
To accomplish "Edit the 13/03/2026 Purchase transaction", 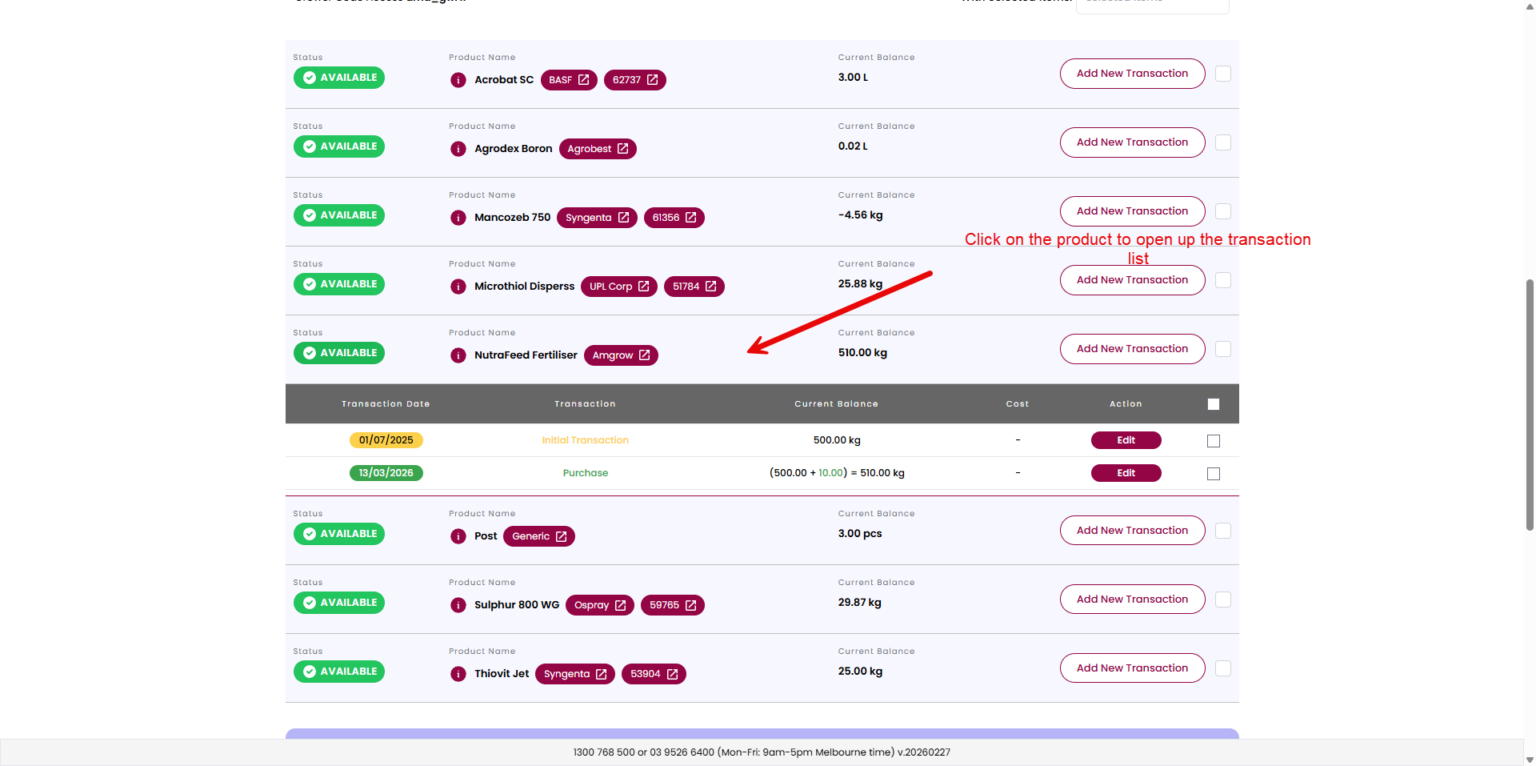I will (x=1125, y=474).
